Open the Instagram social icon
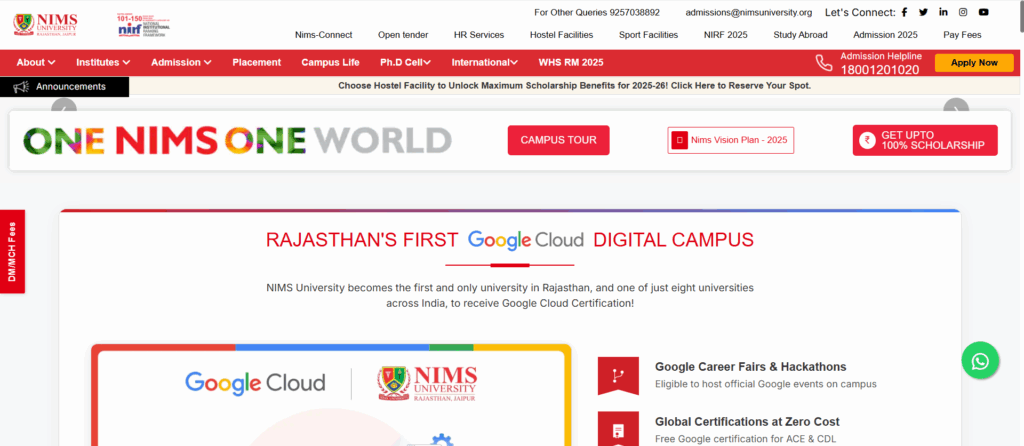Image resolution: width=1024 pixels, height=446 pixels. click(963, 12)
